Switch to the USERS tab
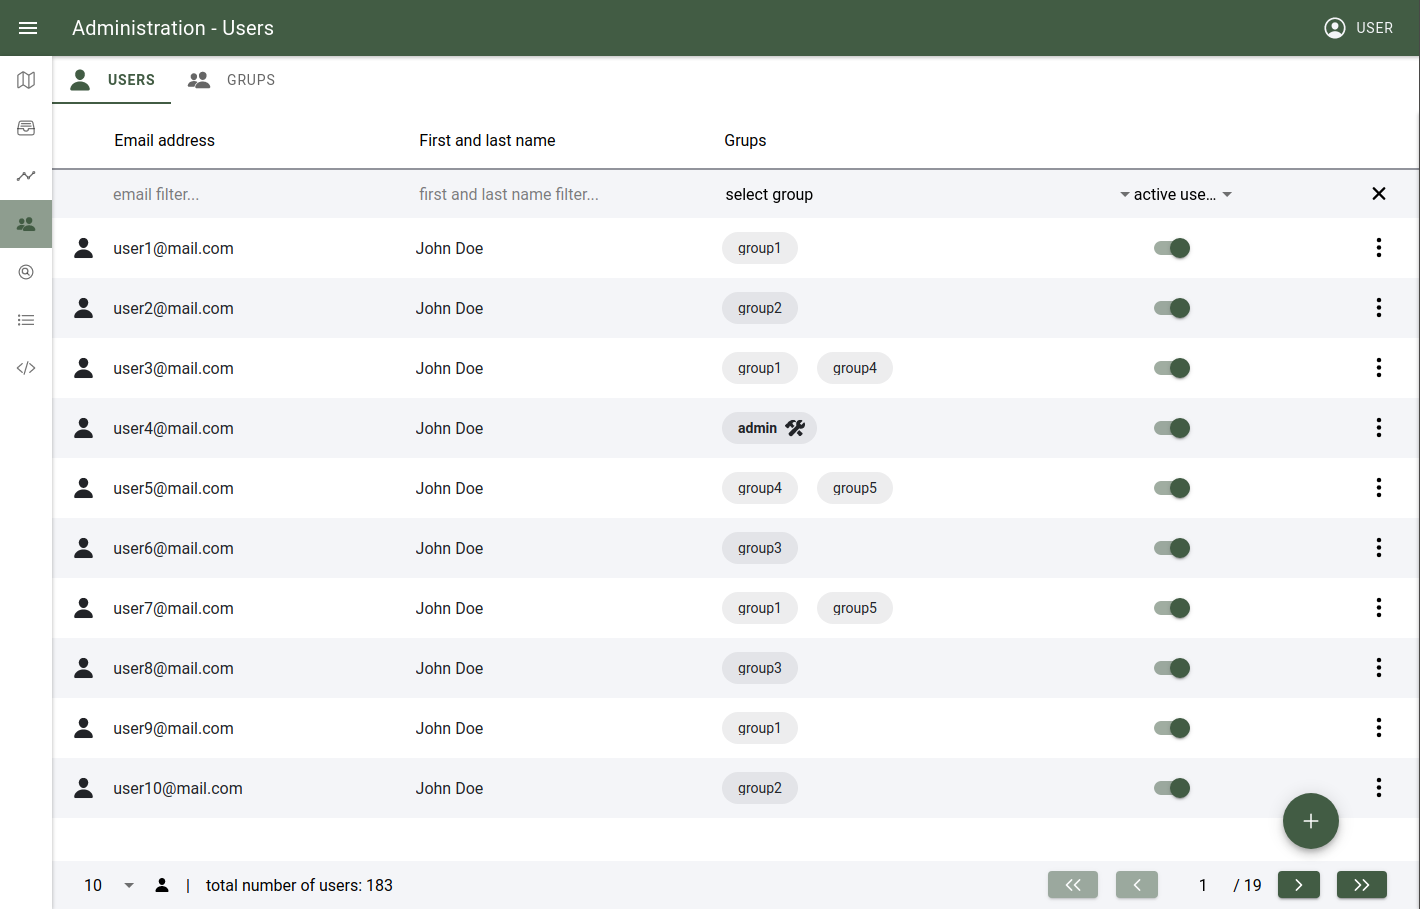 point(112,80)
